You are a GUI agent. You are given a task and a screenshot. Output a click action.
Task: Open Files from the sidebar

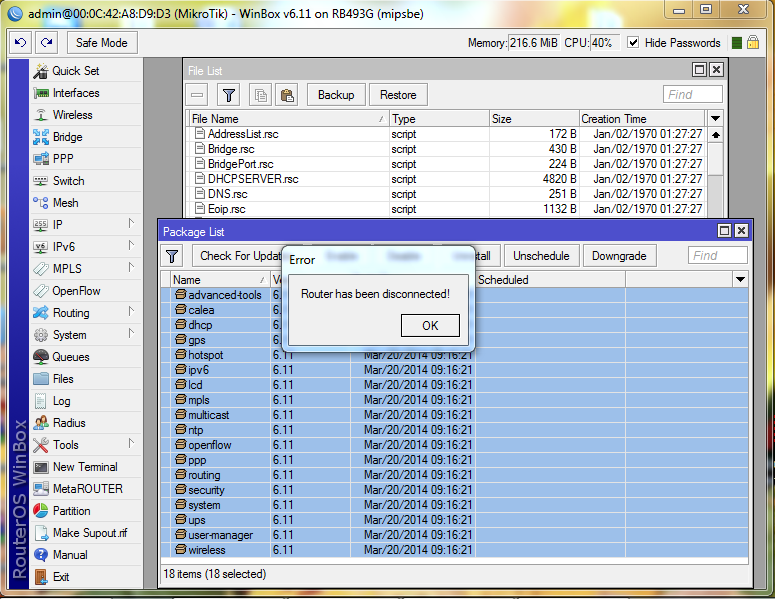(x=63, y=379)
